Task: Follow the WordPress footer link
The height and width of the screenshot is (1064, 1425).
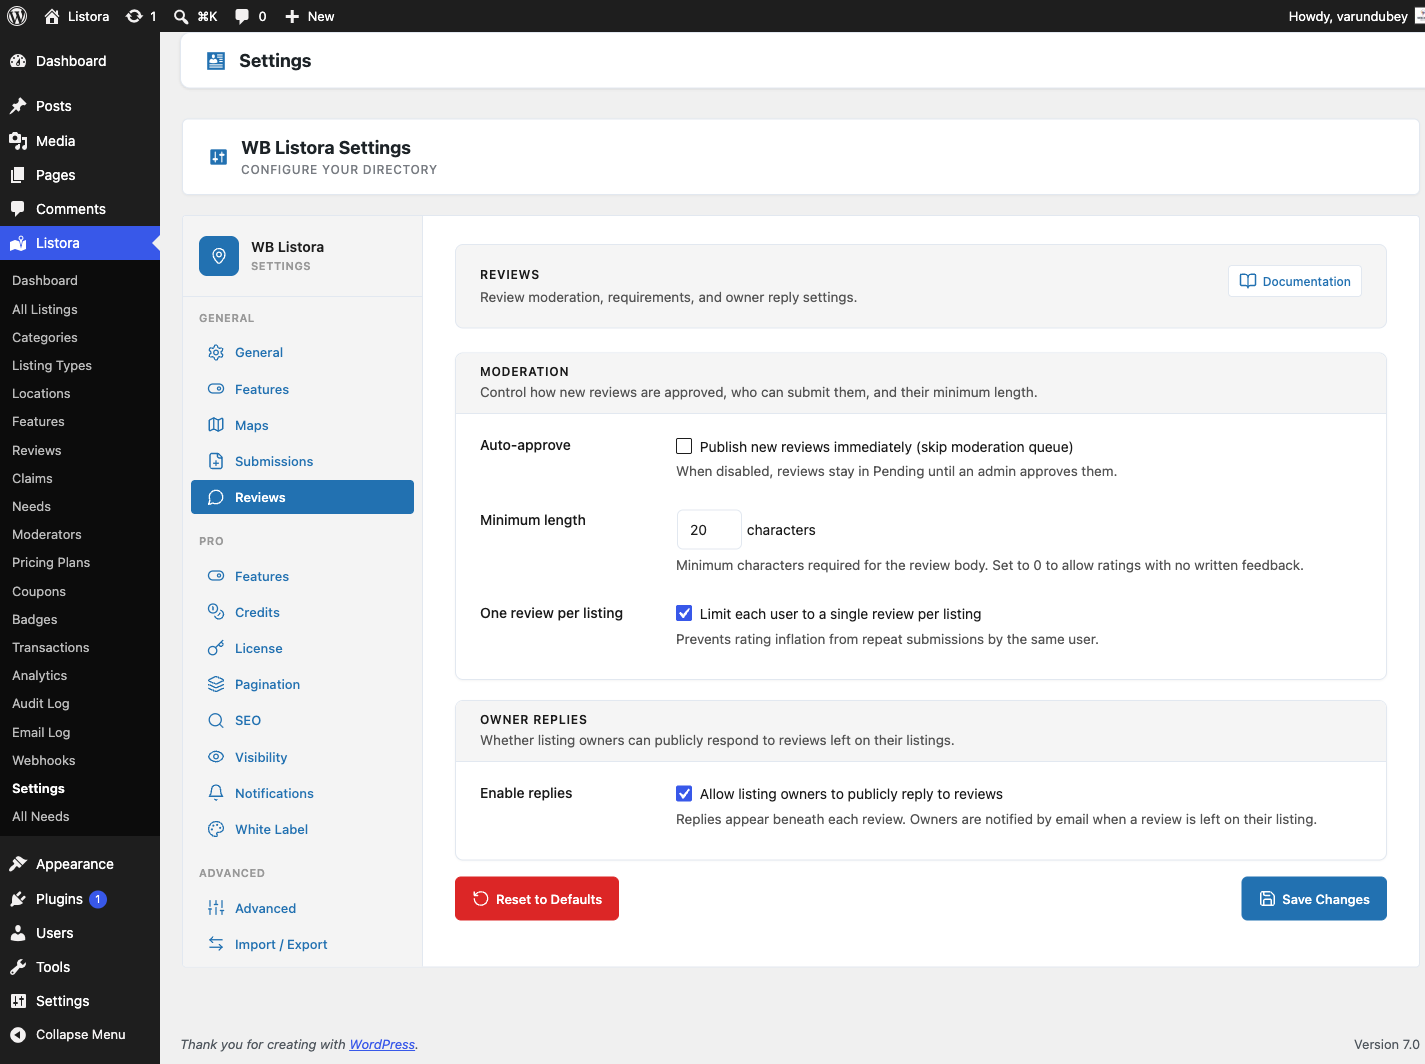Action: click(x=382, y=1044)
